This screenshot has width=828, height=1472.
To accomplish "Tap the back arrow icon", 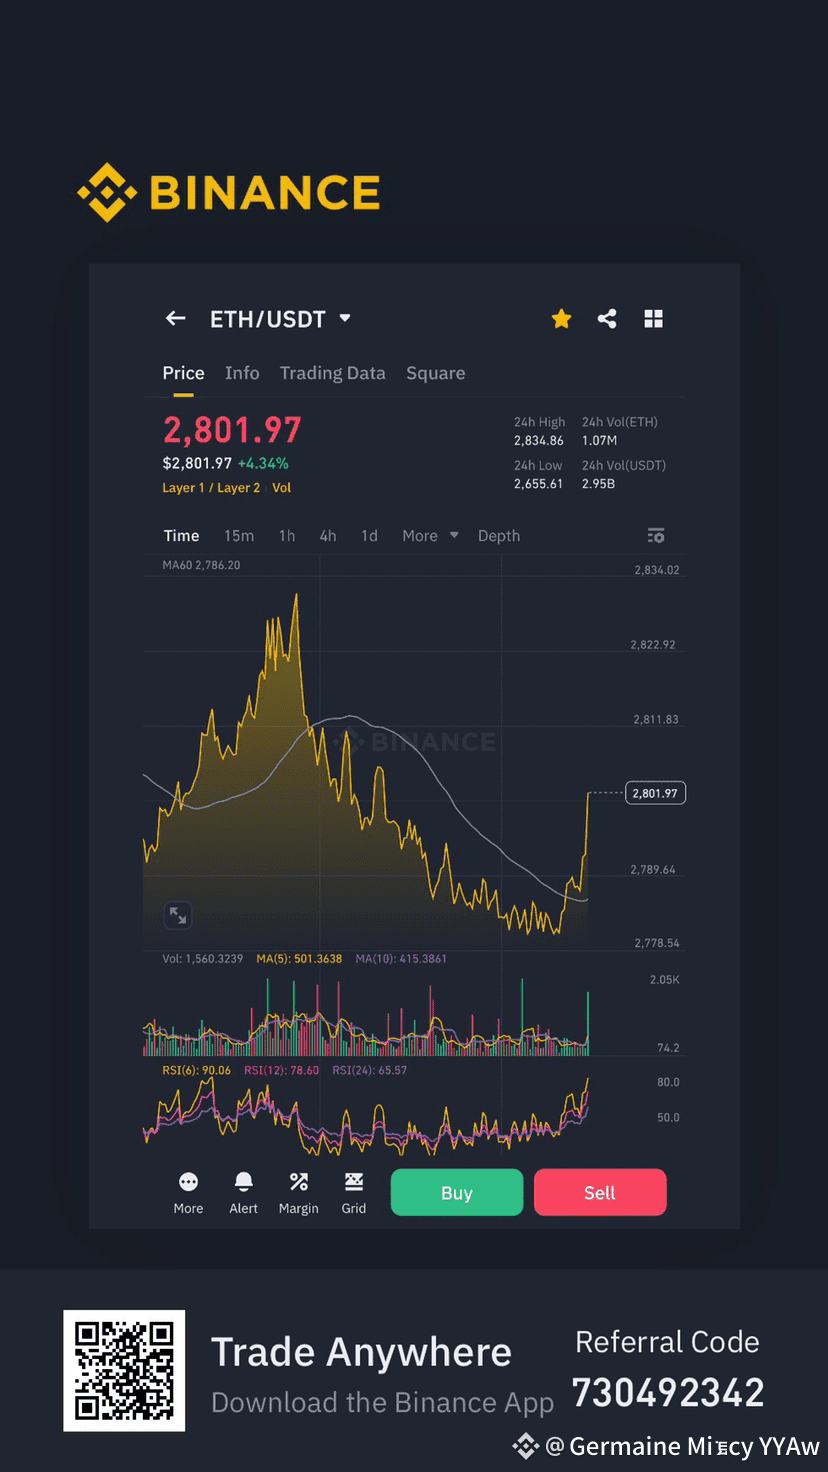I will coord(176,318).
